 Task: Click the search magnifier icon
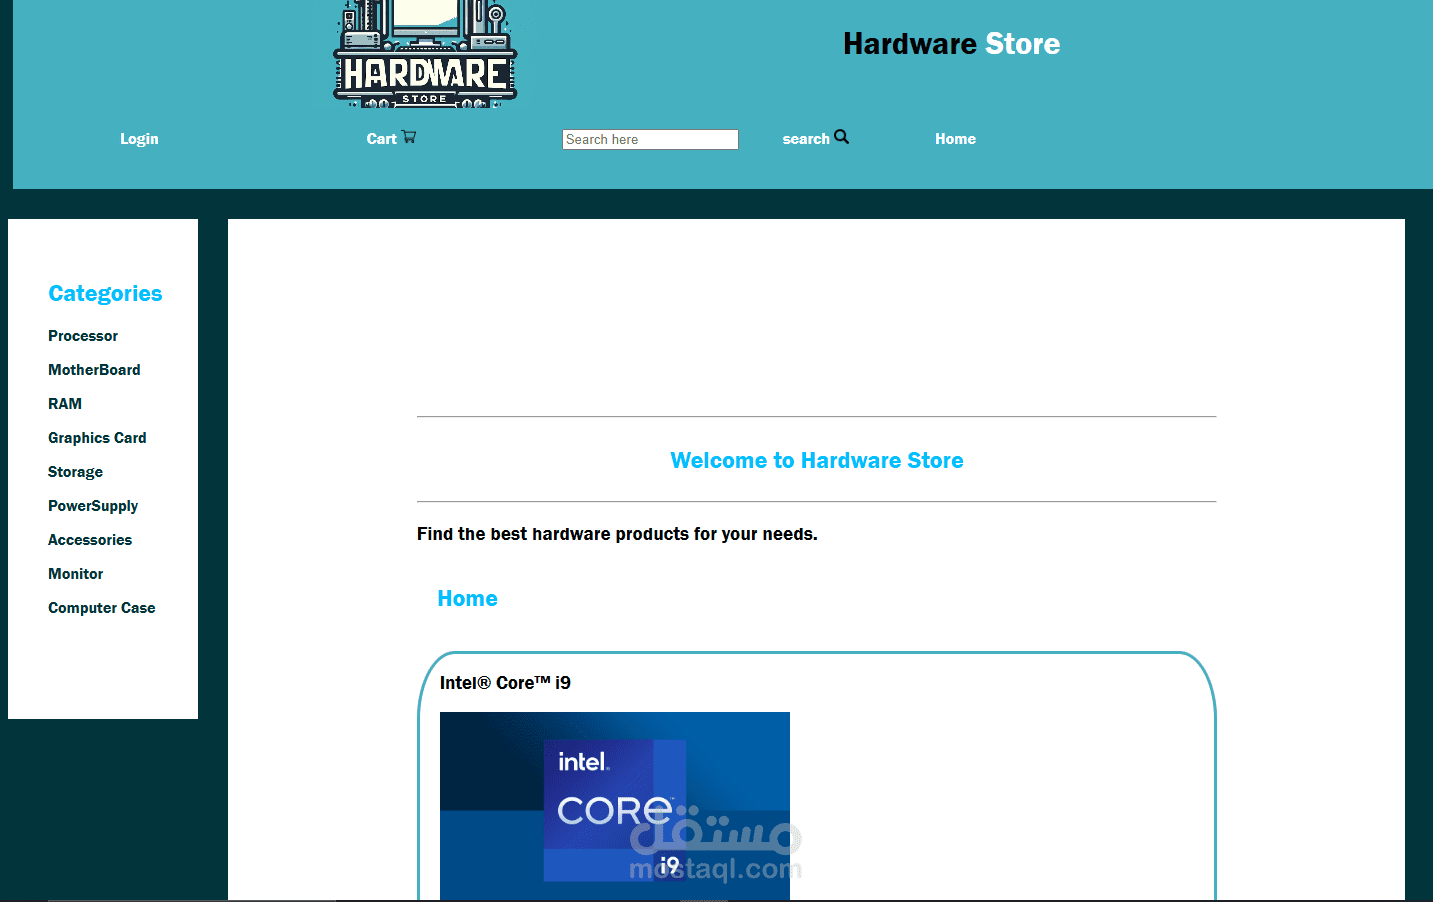[x=840, y=136]
